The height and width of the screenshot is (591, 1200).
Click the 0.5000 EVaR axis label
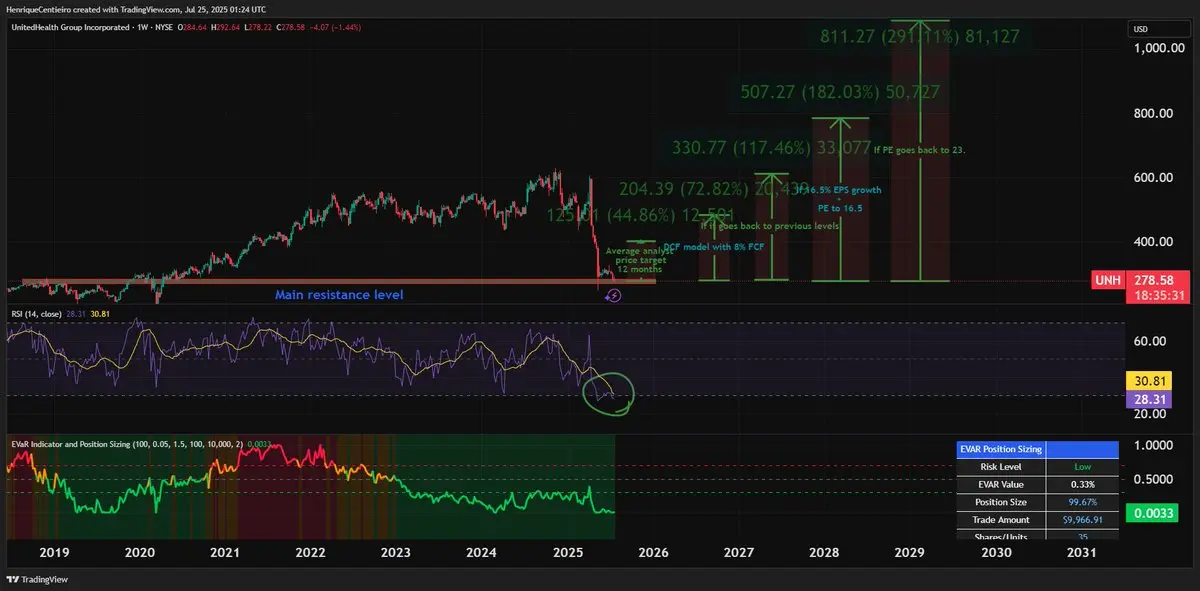point(1152,479)
